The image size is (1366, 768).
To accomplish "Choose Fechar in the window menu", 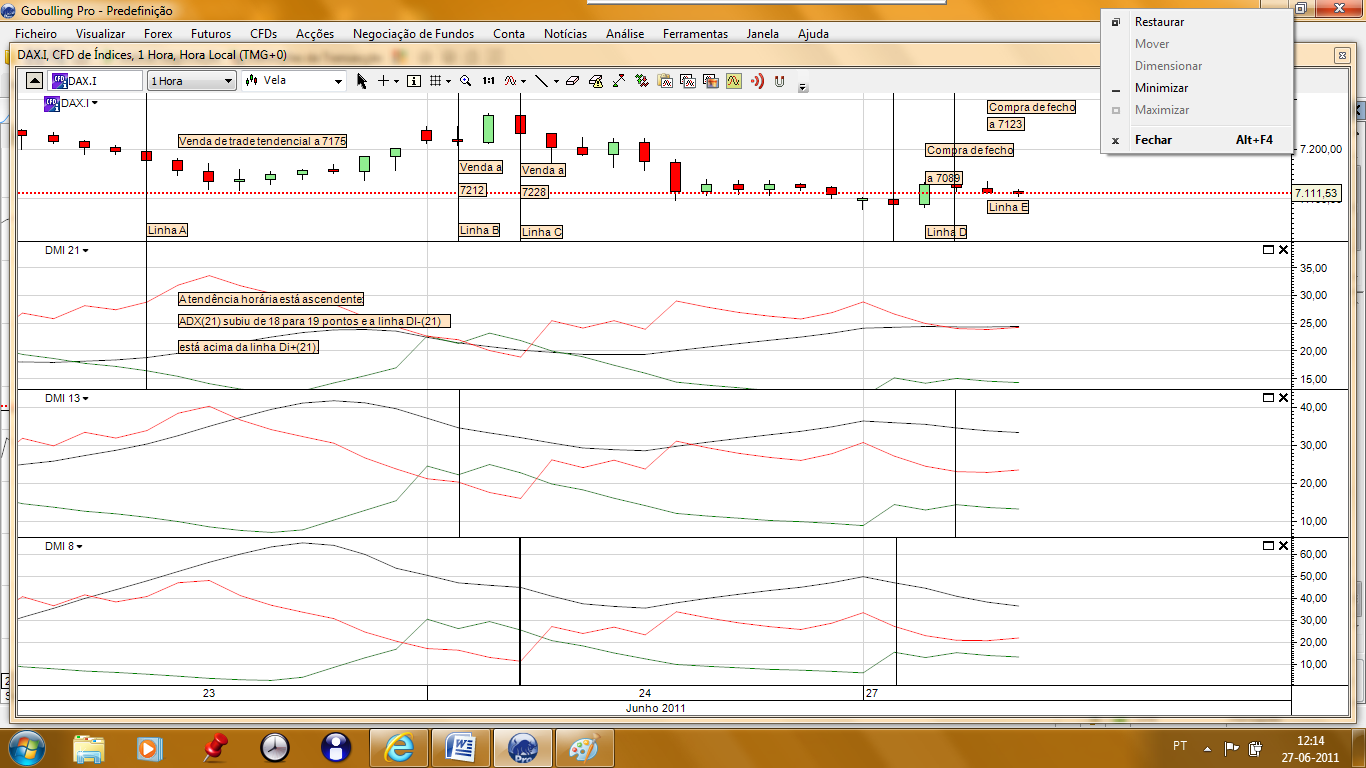I will click(1196, 140).
